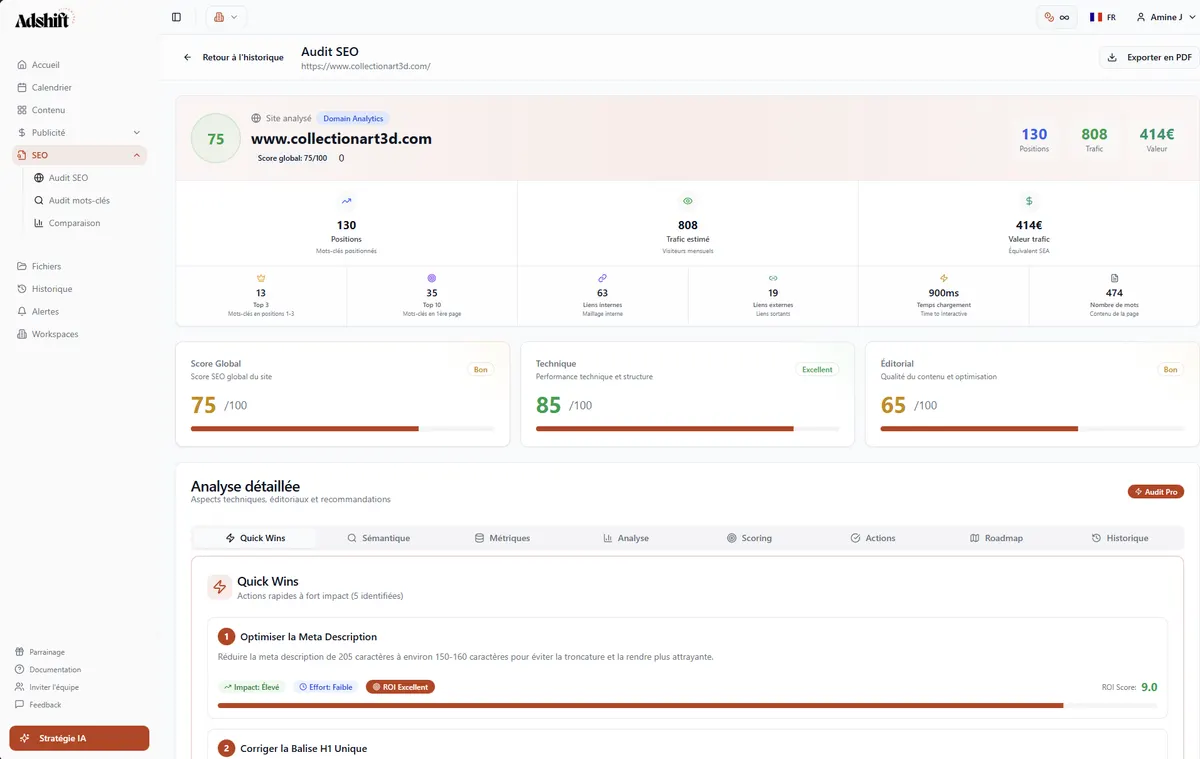The height and width of the screenshot is (759, 1200).
Task: Open the Amine J user menu
Action: (1164, 17)
